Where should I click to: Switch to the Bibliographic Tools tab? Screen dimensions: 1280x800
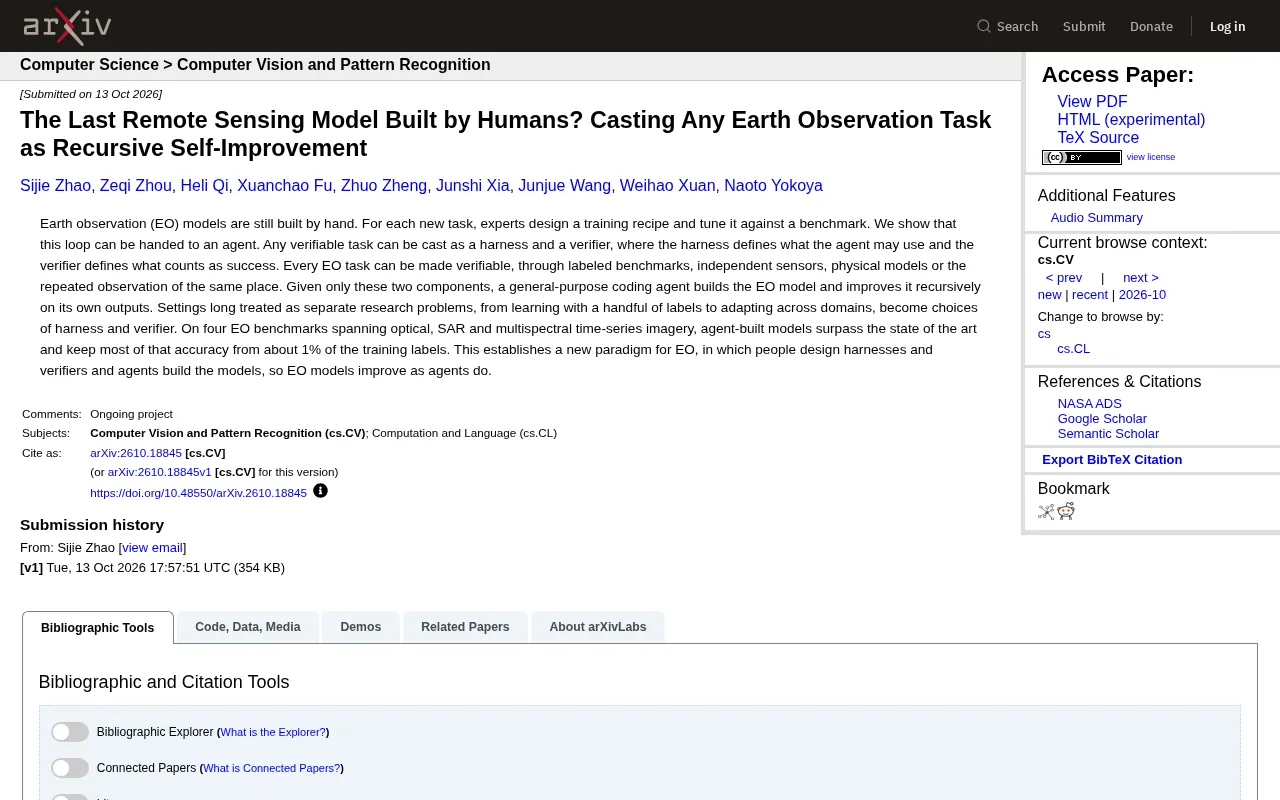coord(98,628)
